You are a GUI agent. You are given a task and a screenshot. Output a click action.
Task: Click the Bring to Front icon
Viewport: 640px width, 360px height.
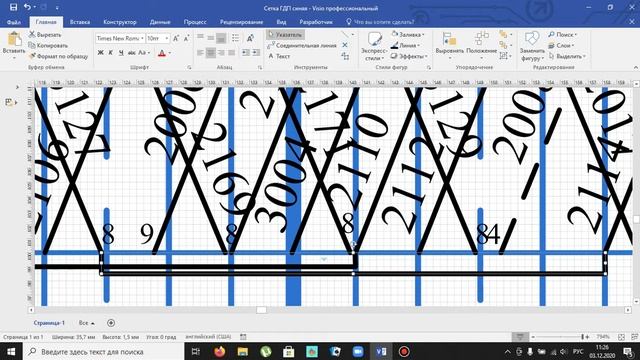(x=503, y=34)
